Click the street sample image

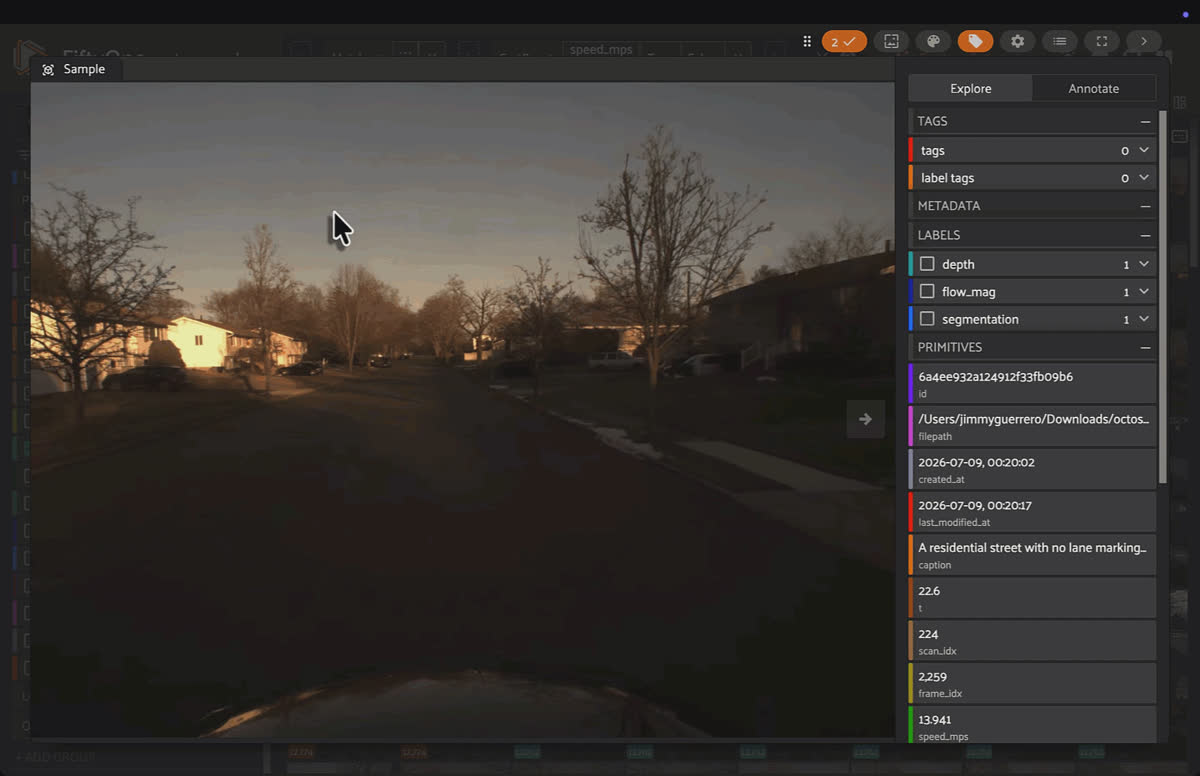point(462,410)
